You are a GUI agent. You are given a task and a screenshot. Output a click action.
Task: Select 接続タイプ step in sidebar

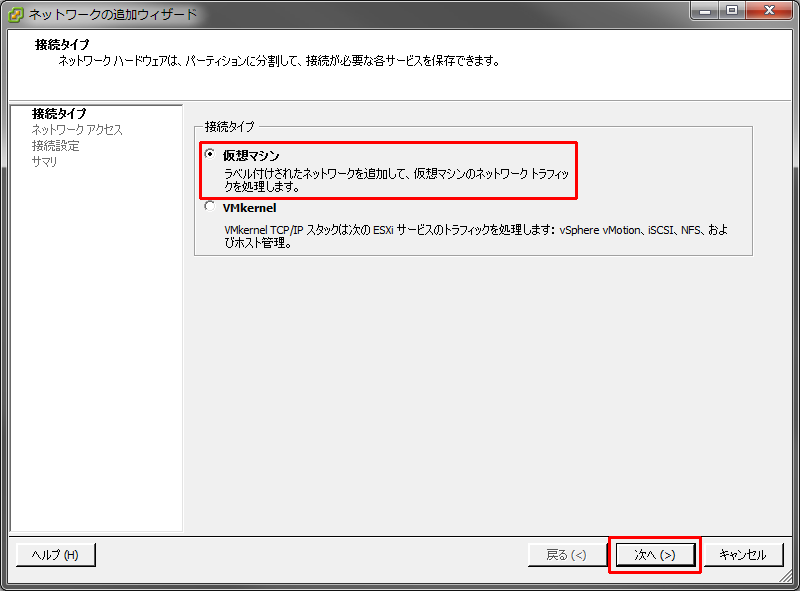point(59,113)
